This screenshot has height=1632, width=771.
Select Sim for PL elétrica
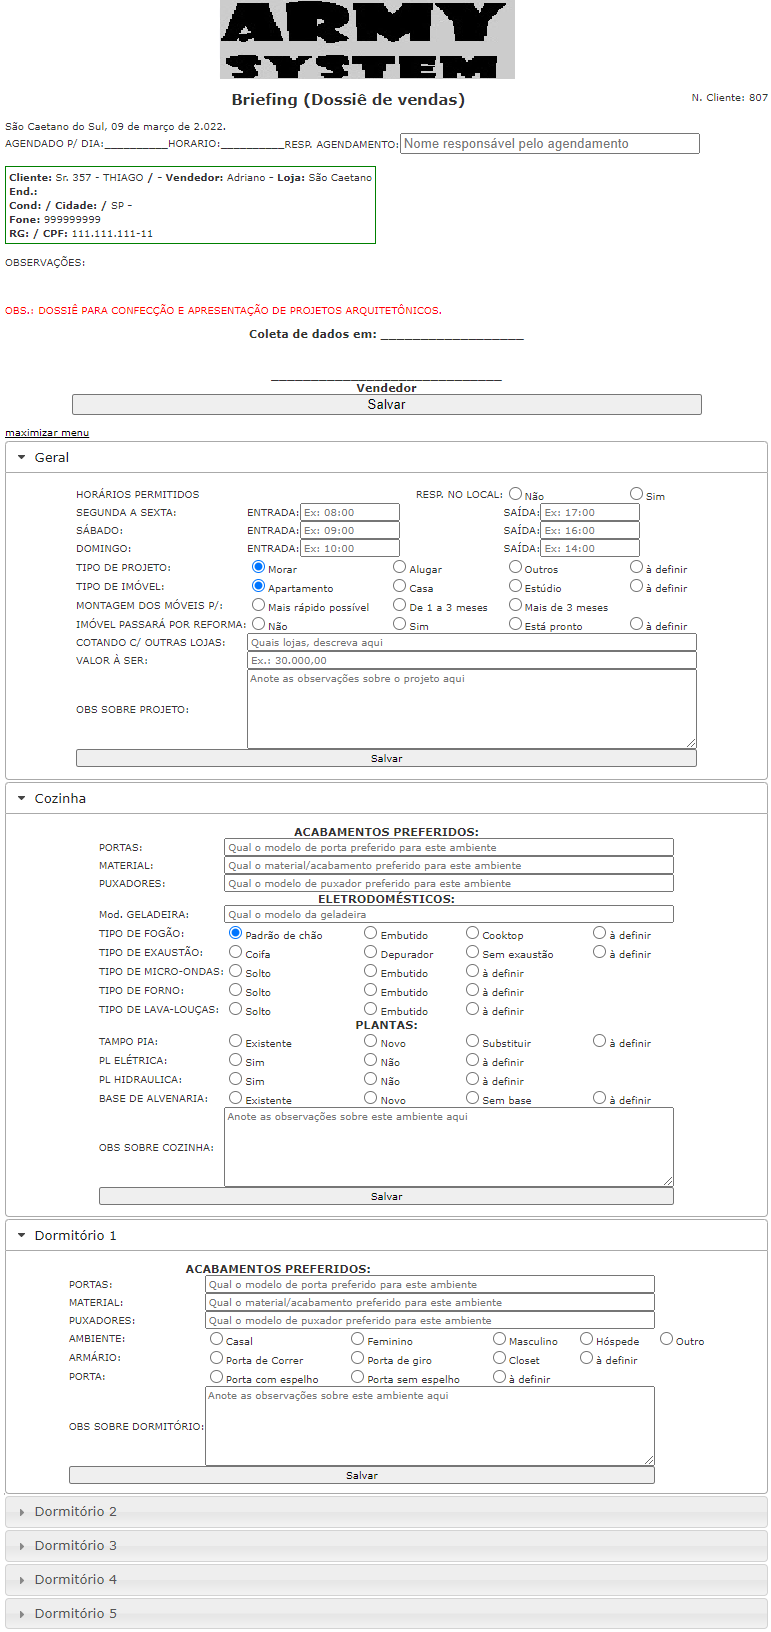236,1059
